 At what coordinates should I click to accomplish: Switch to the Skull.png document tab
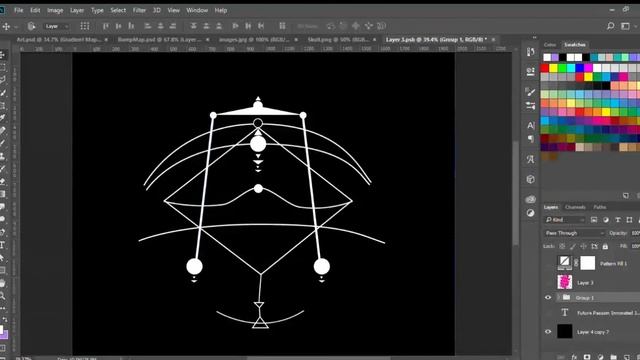pos(337,40)
